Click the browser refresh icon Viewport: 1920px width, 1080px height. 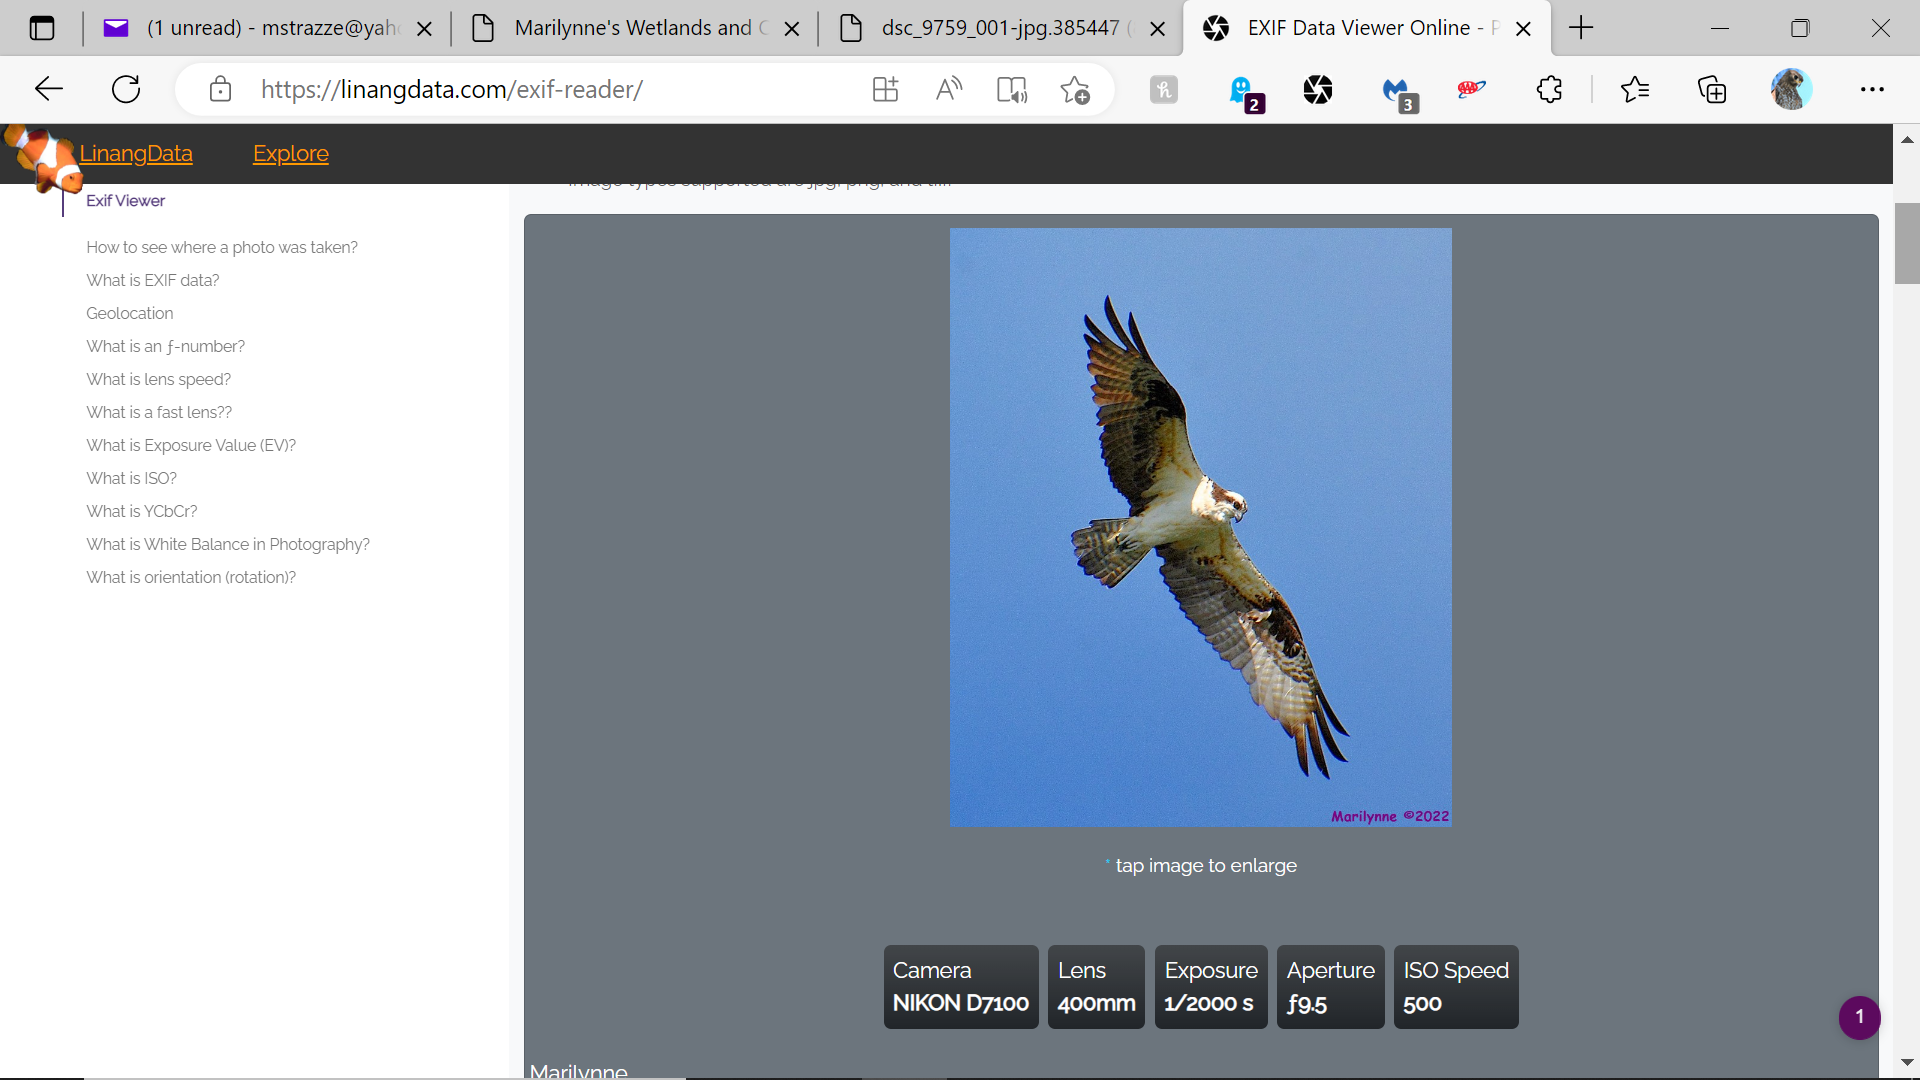tap(126, 90)
